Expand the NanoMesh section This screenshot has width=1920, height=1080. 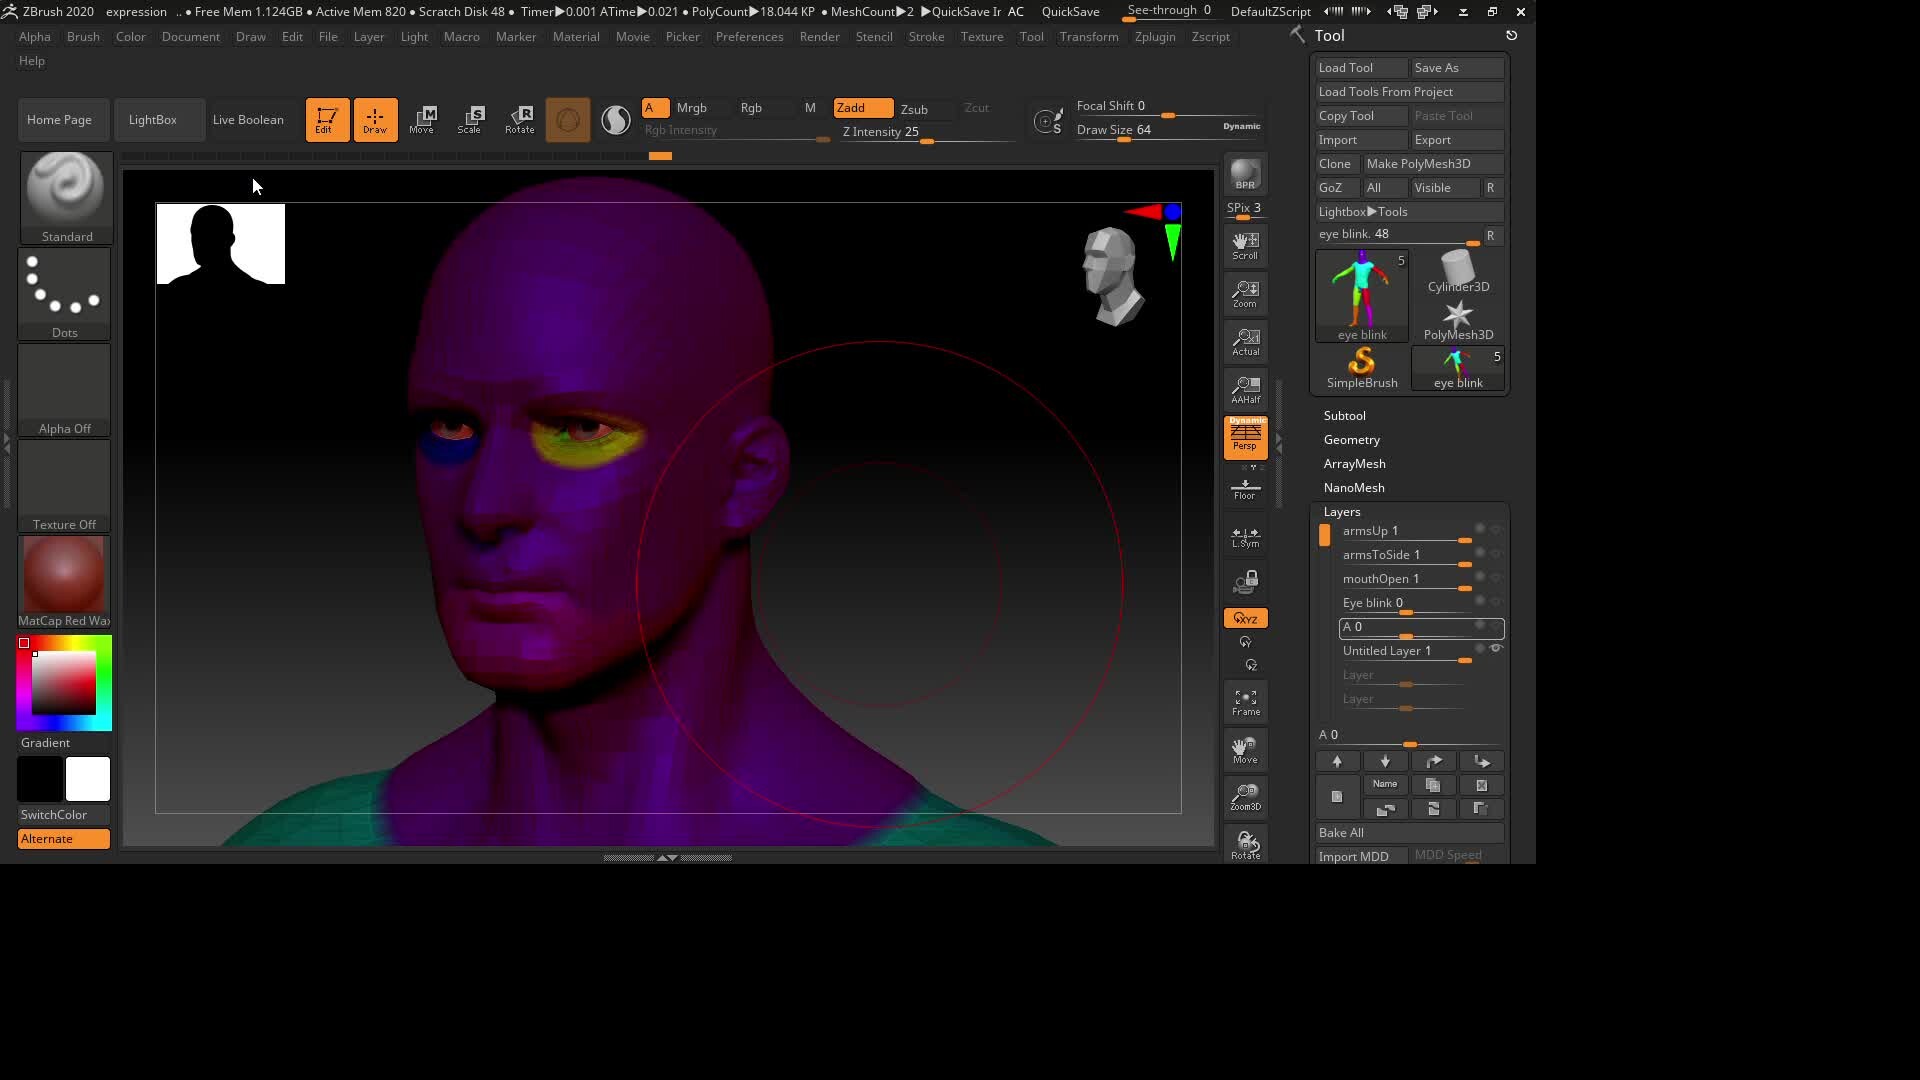tap(1354, 487)
